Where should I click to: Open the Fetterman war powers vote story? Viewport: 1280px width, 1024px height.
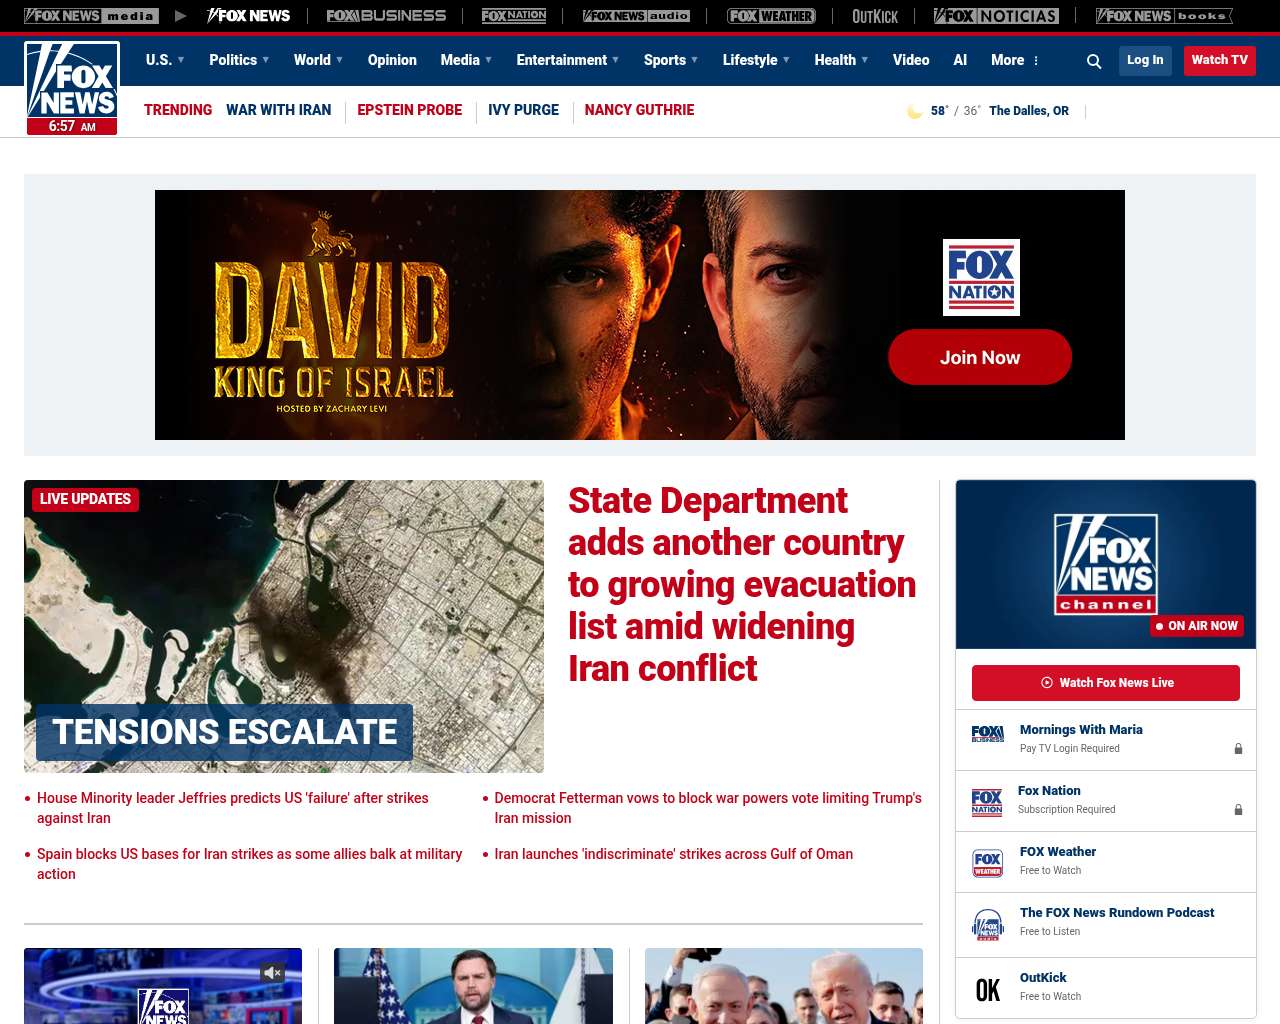click(x=708, y=808)
